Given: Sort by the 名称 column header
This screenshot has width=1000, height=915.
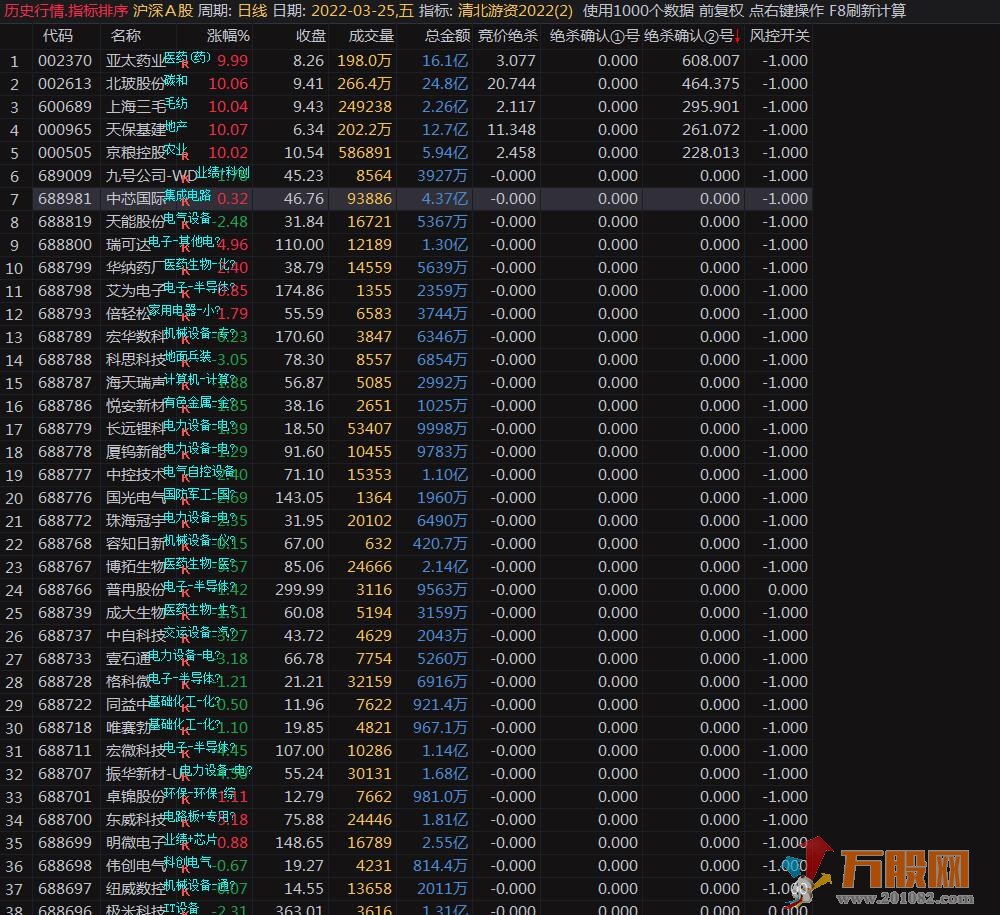Looking at the screenshot, I should (126, 36).
